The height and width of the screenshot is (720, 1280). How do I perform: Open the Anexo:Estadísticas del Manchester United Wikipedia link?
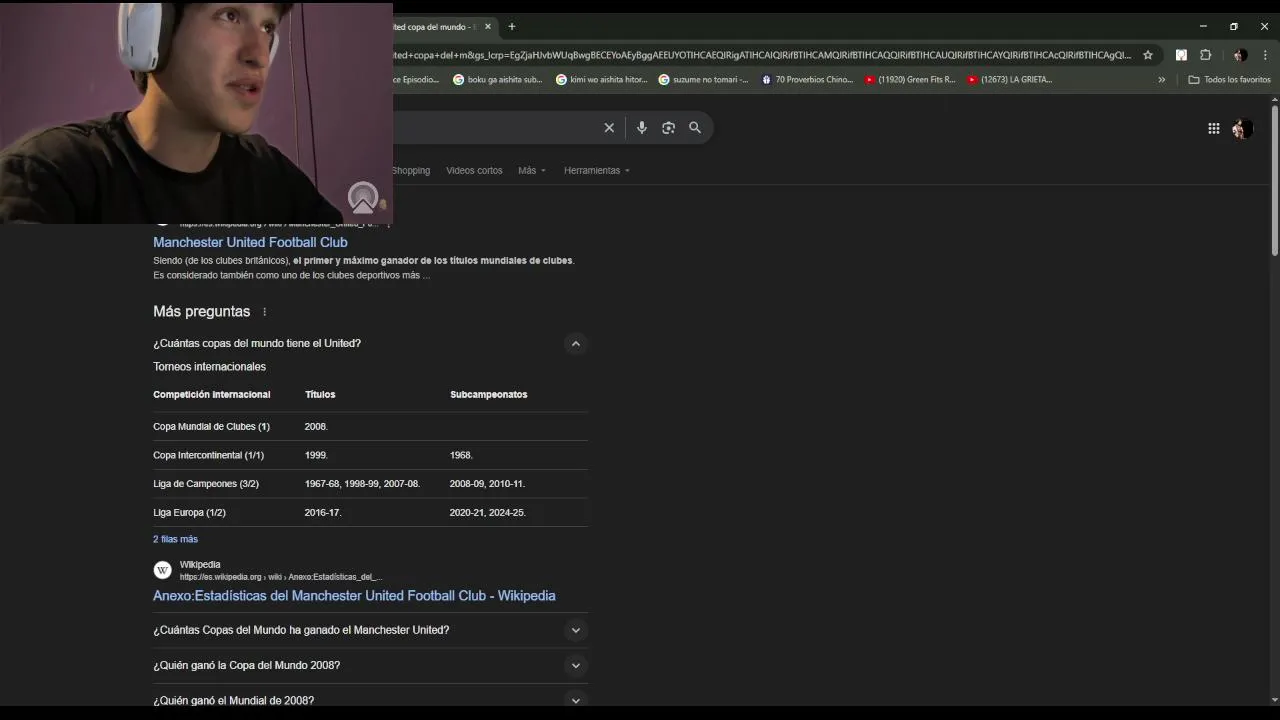[x=354, y=596]
